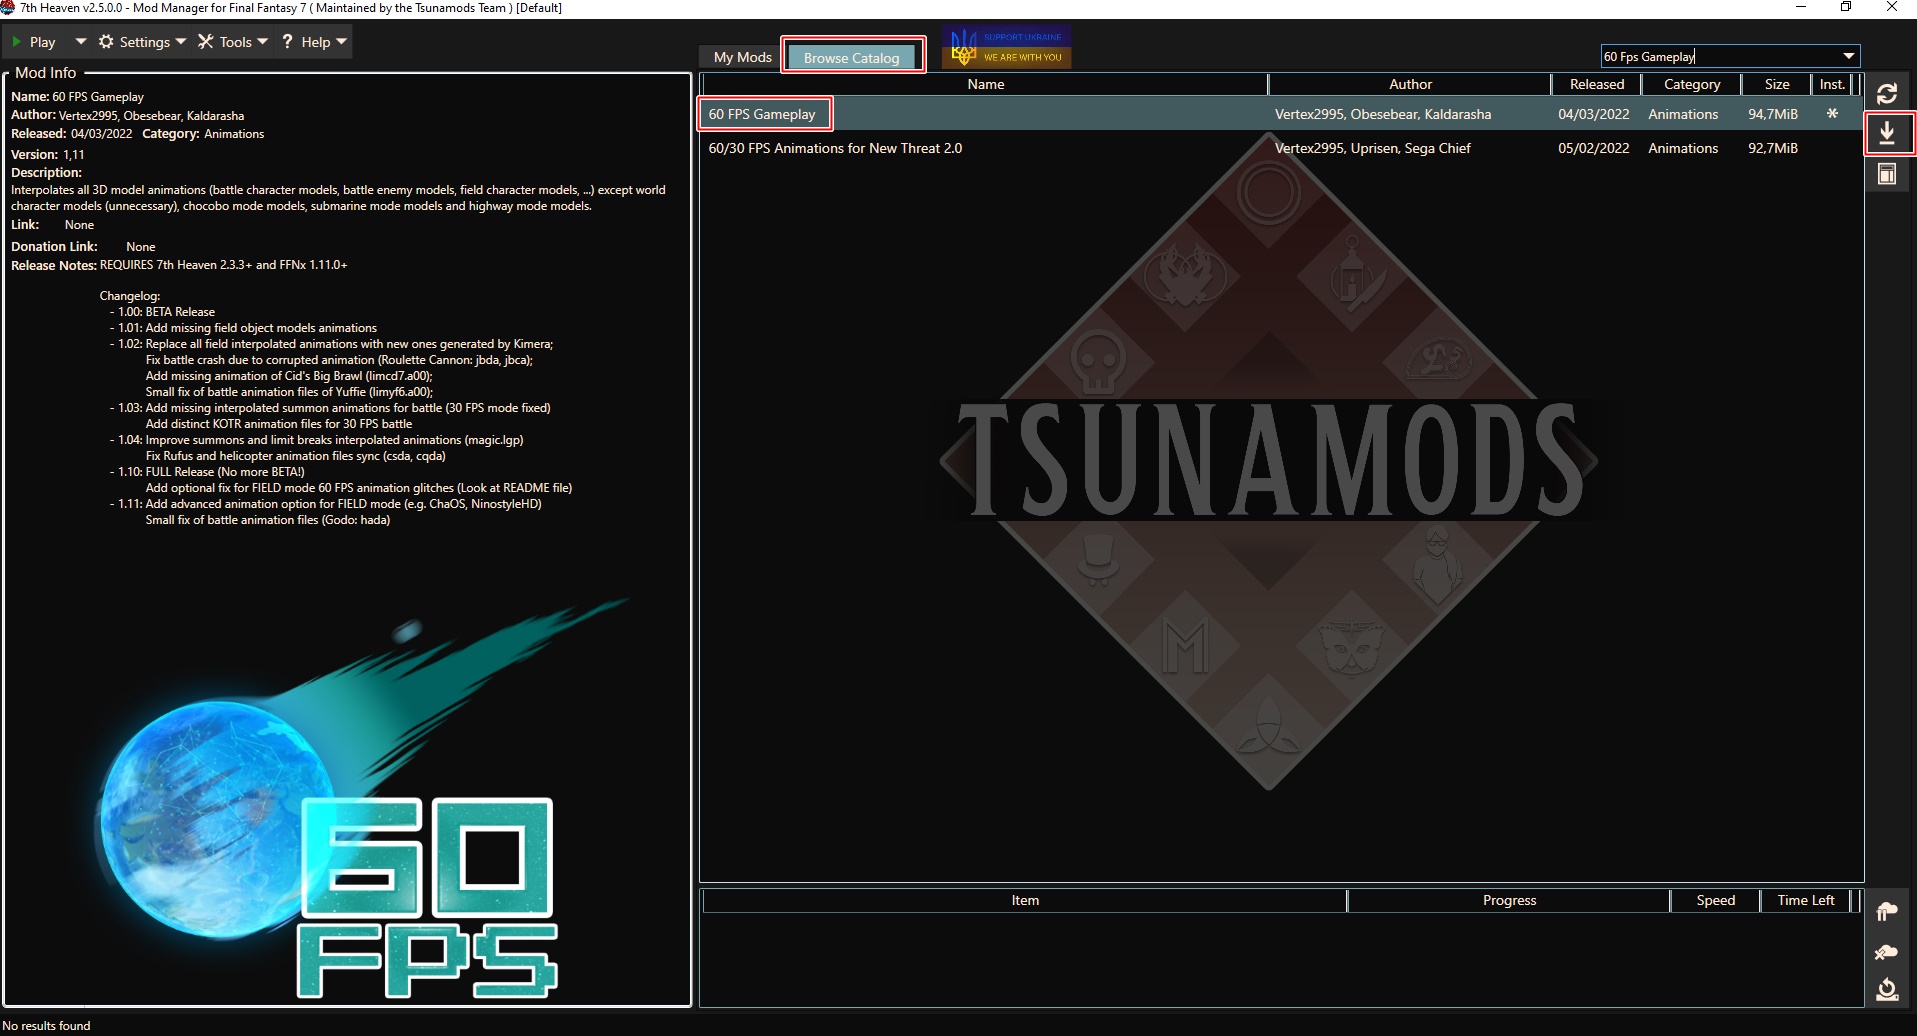
Task: Click the installed asterisk for 60 FPS Gameplay
Action: [x=1832, y=114]
